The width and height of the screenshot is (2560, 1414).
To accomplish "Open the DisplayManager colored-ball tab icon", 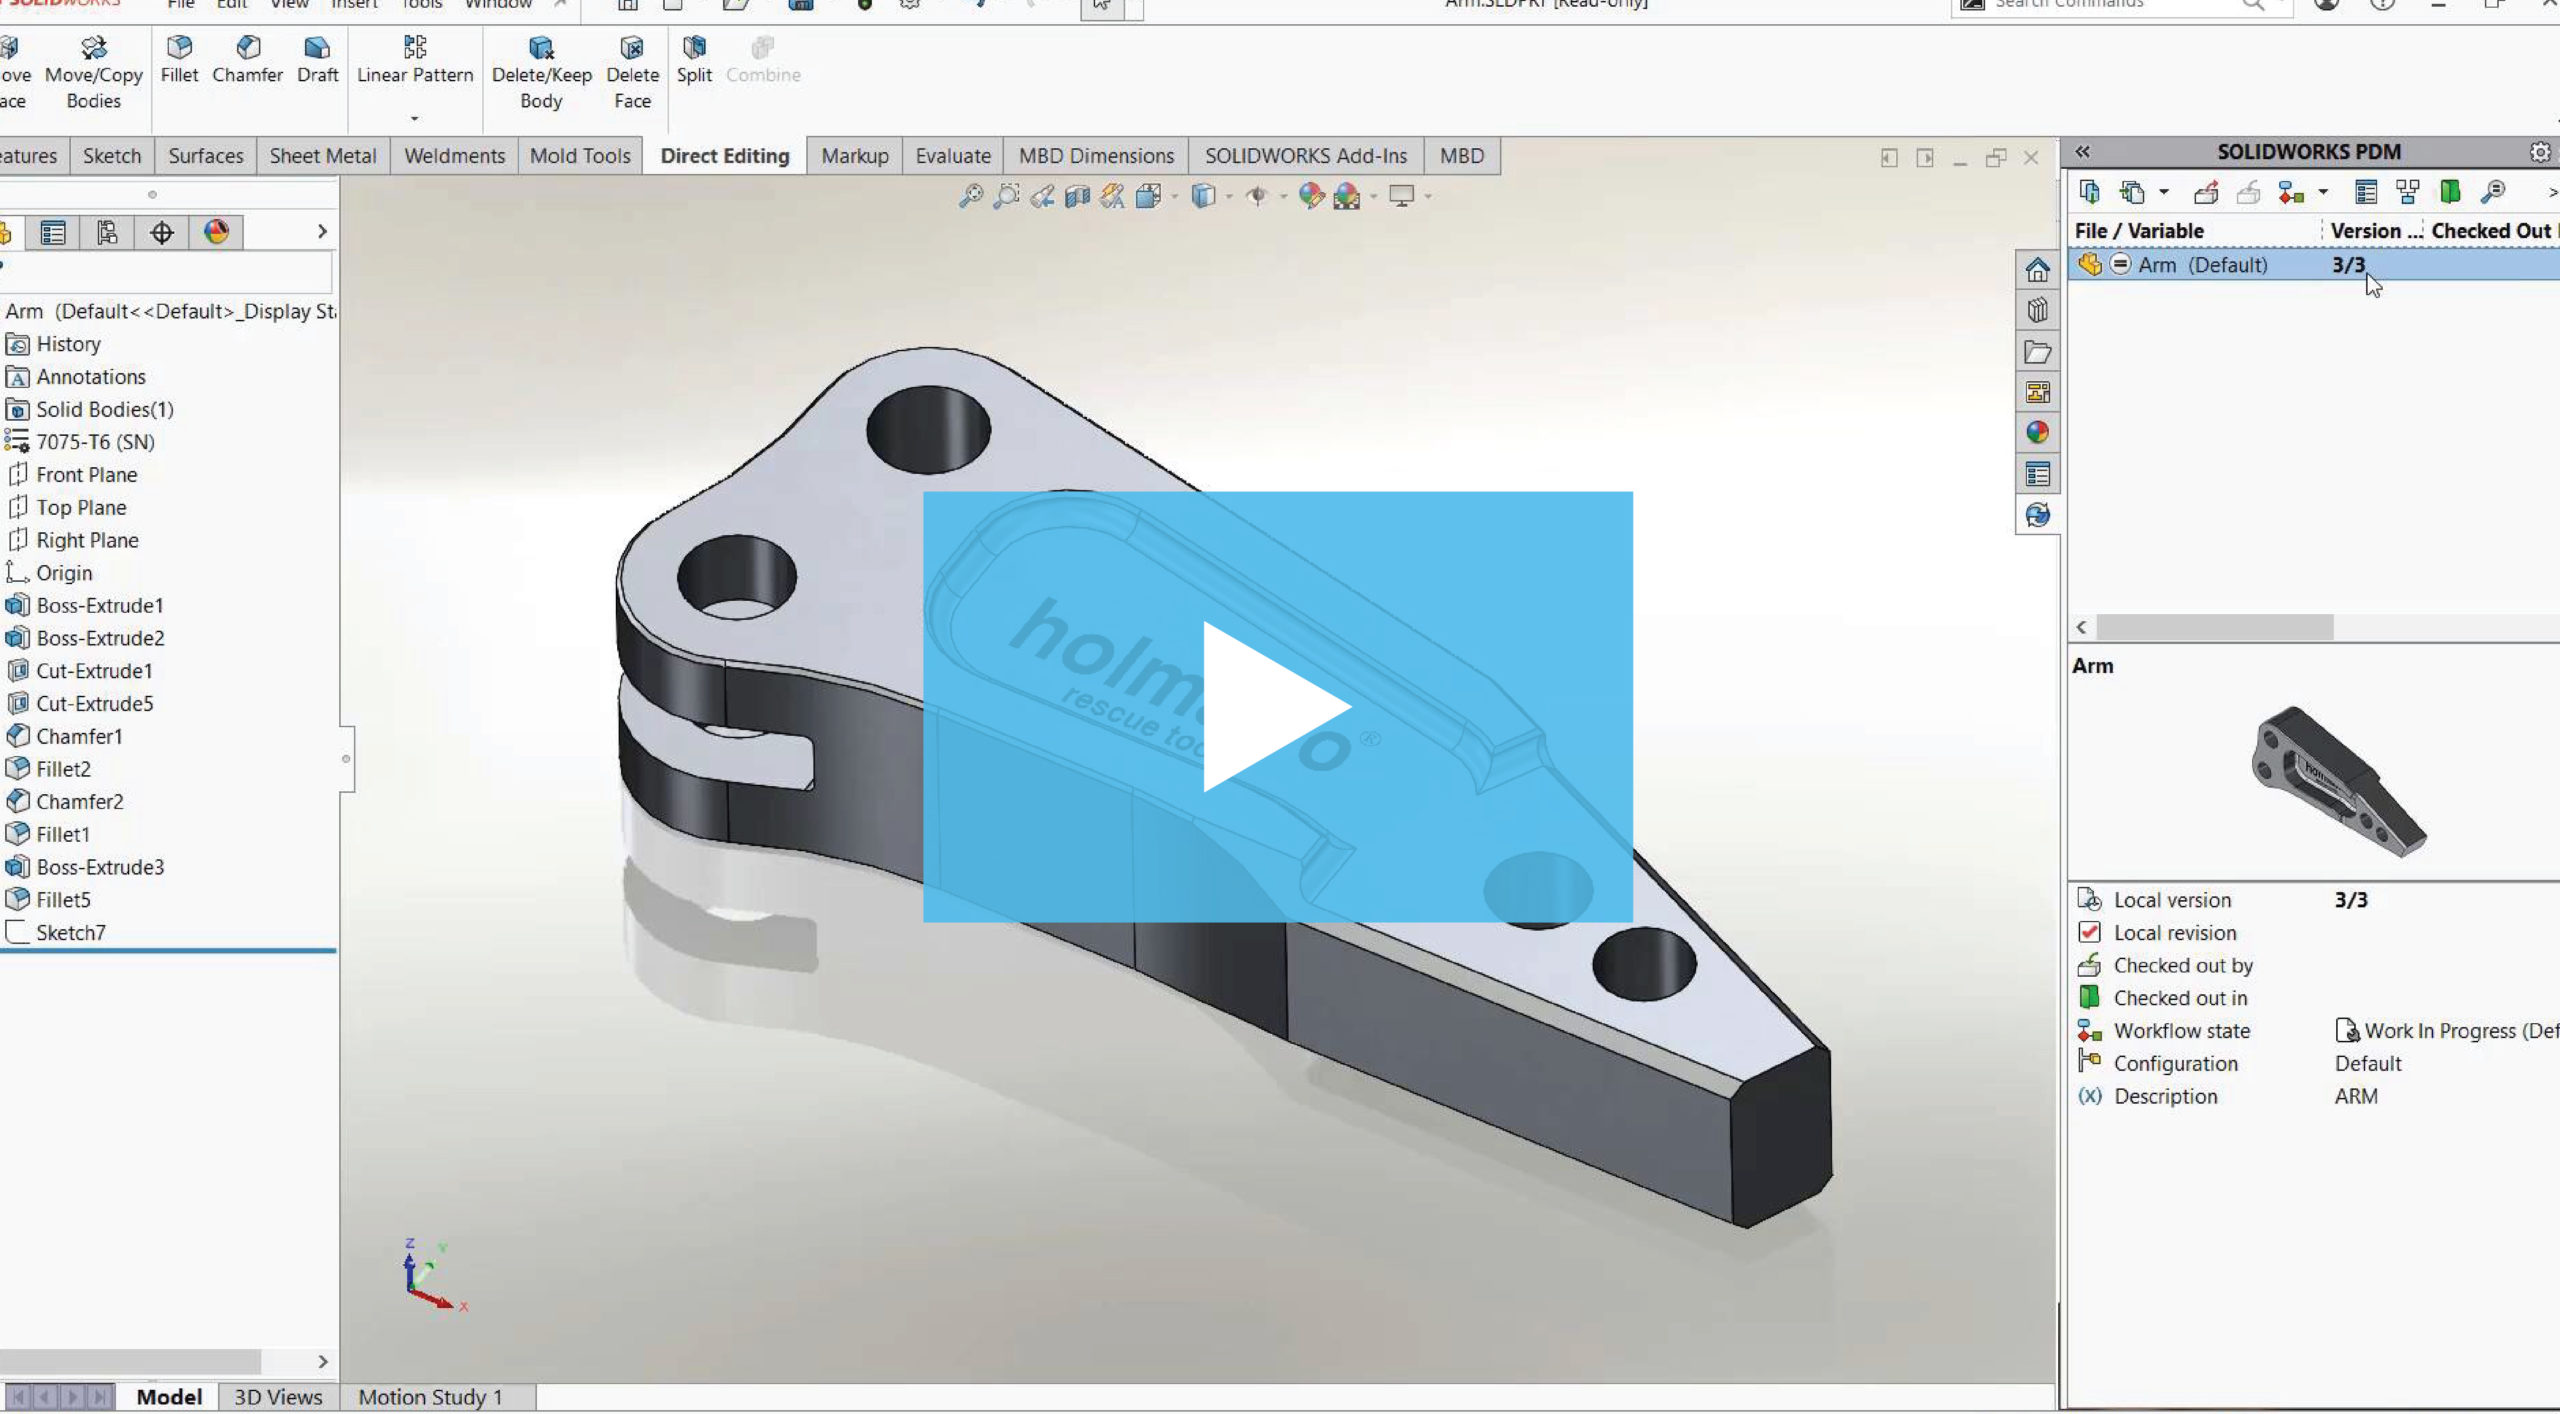I will (216, 233).
